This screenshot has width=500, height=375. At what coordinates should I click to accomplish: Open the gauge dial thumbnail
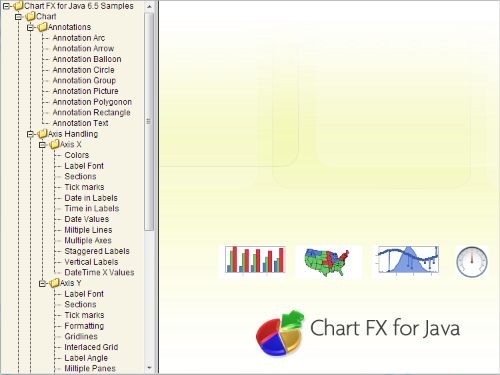pos(472,262)
